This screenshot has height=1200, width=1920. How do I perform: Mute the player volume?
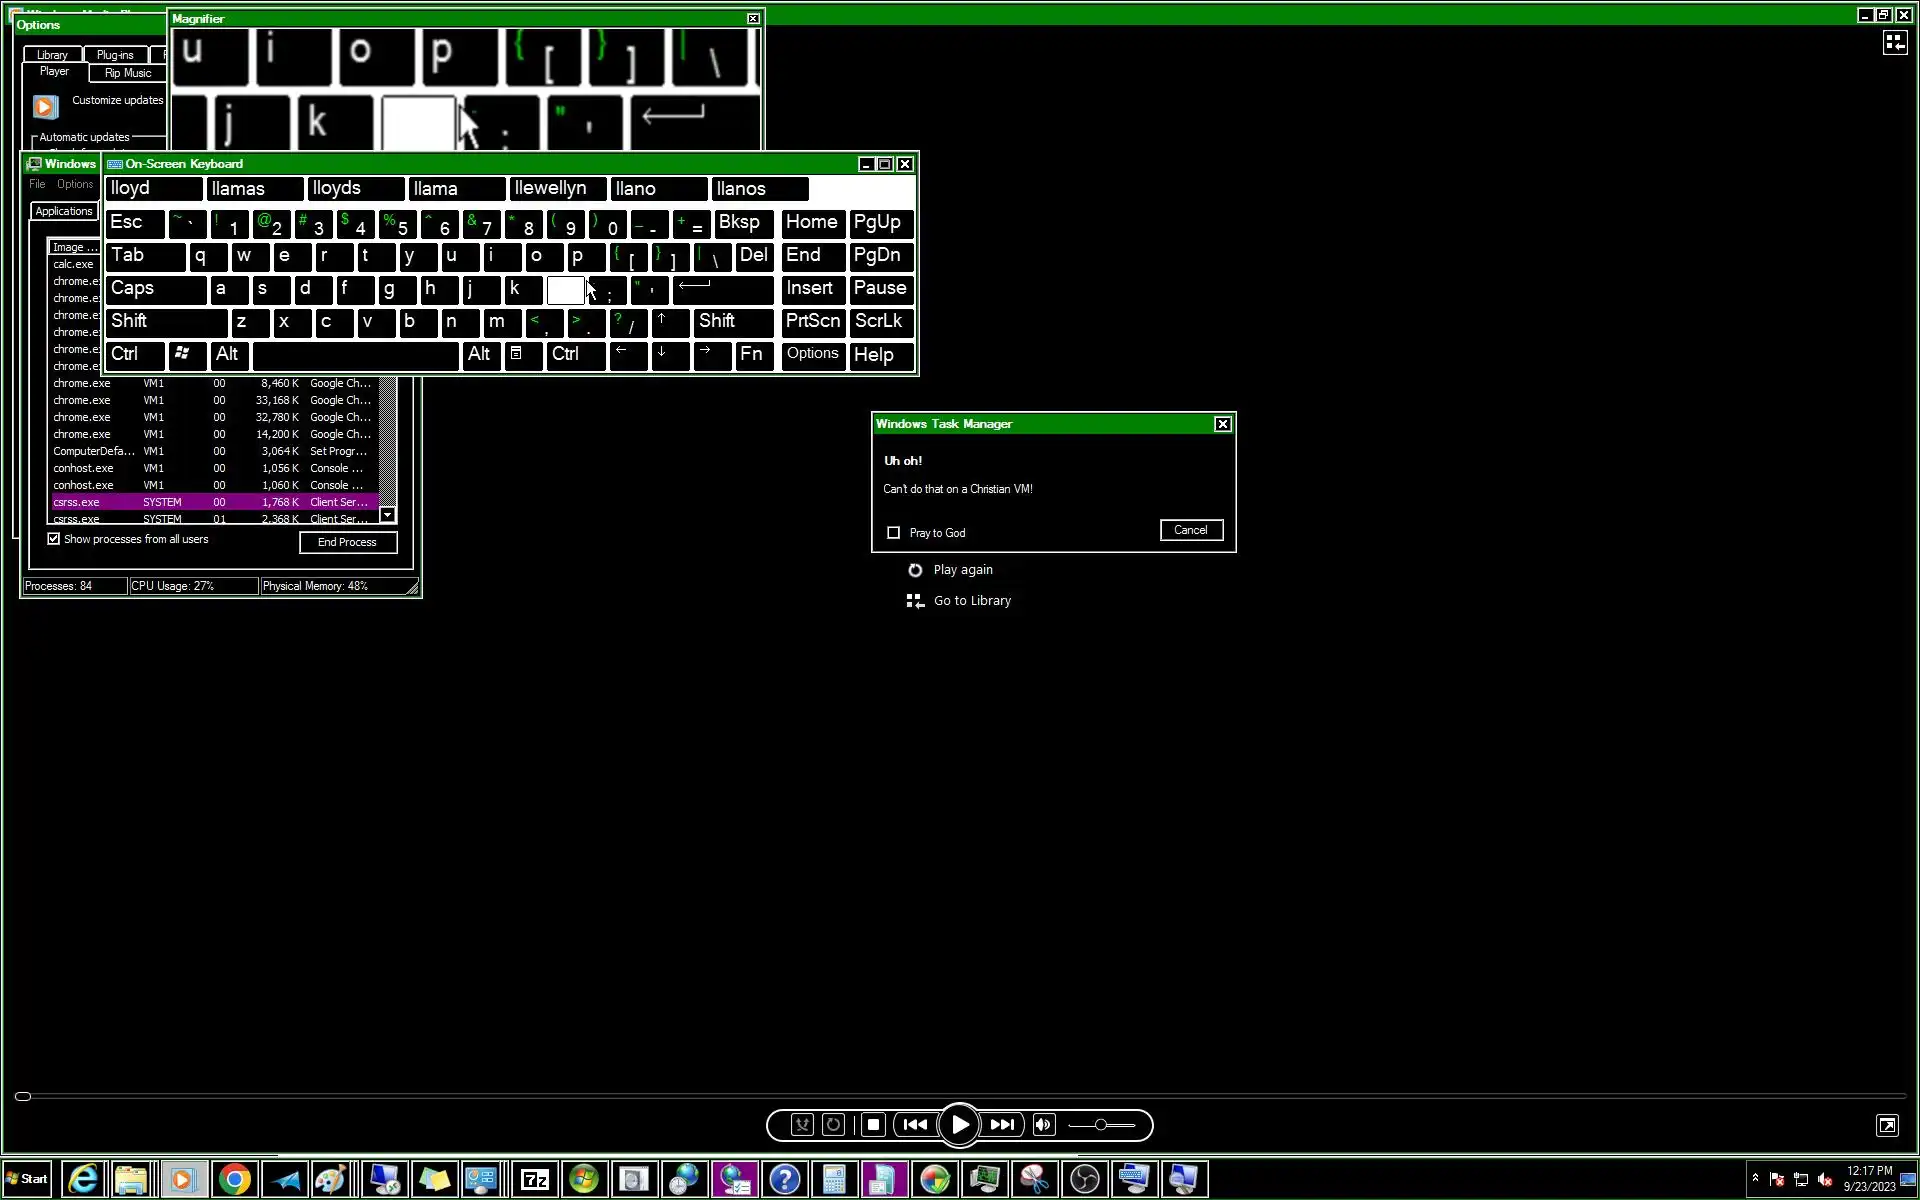coord(1043,1125)
